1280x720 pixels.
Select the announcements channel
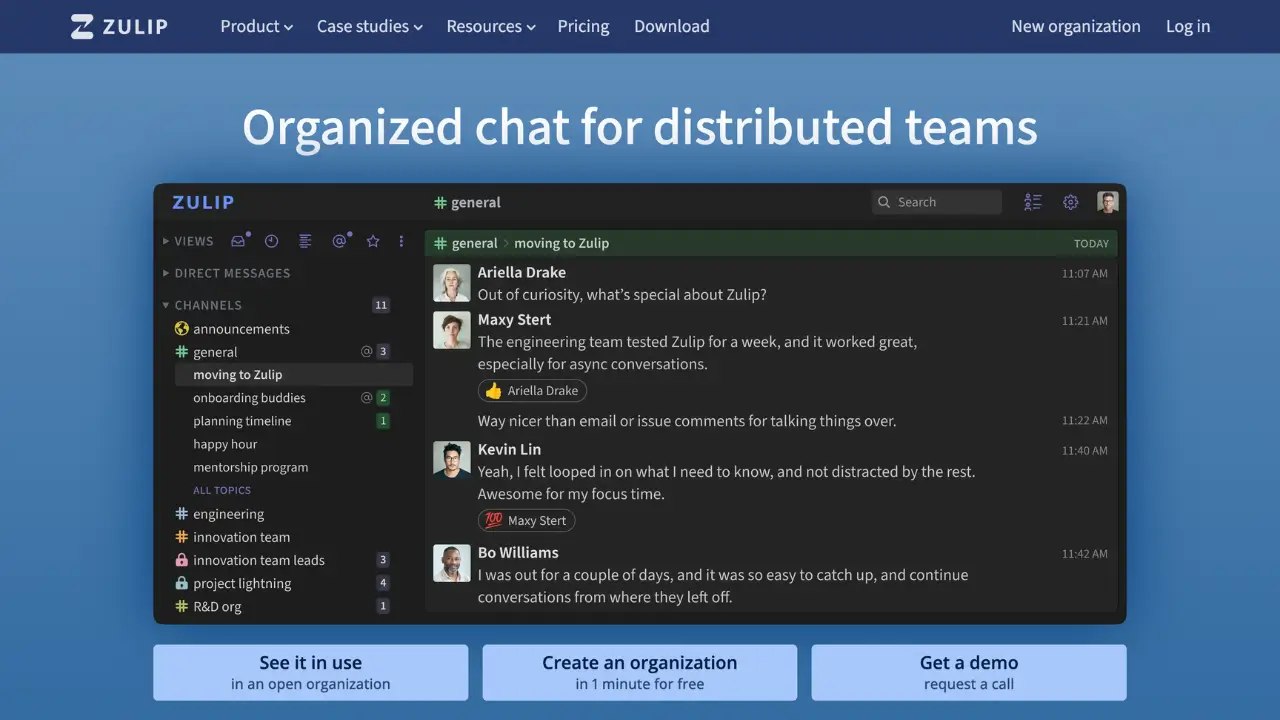point(241,329)
